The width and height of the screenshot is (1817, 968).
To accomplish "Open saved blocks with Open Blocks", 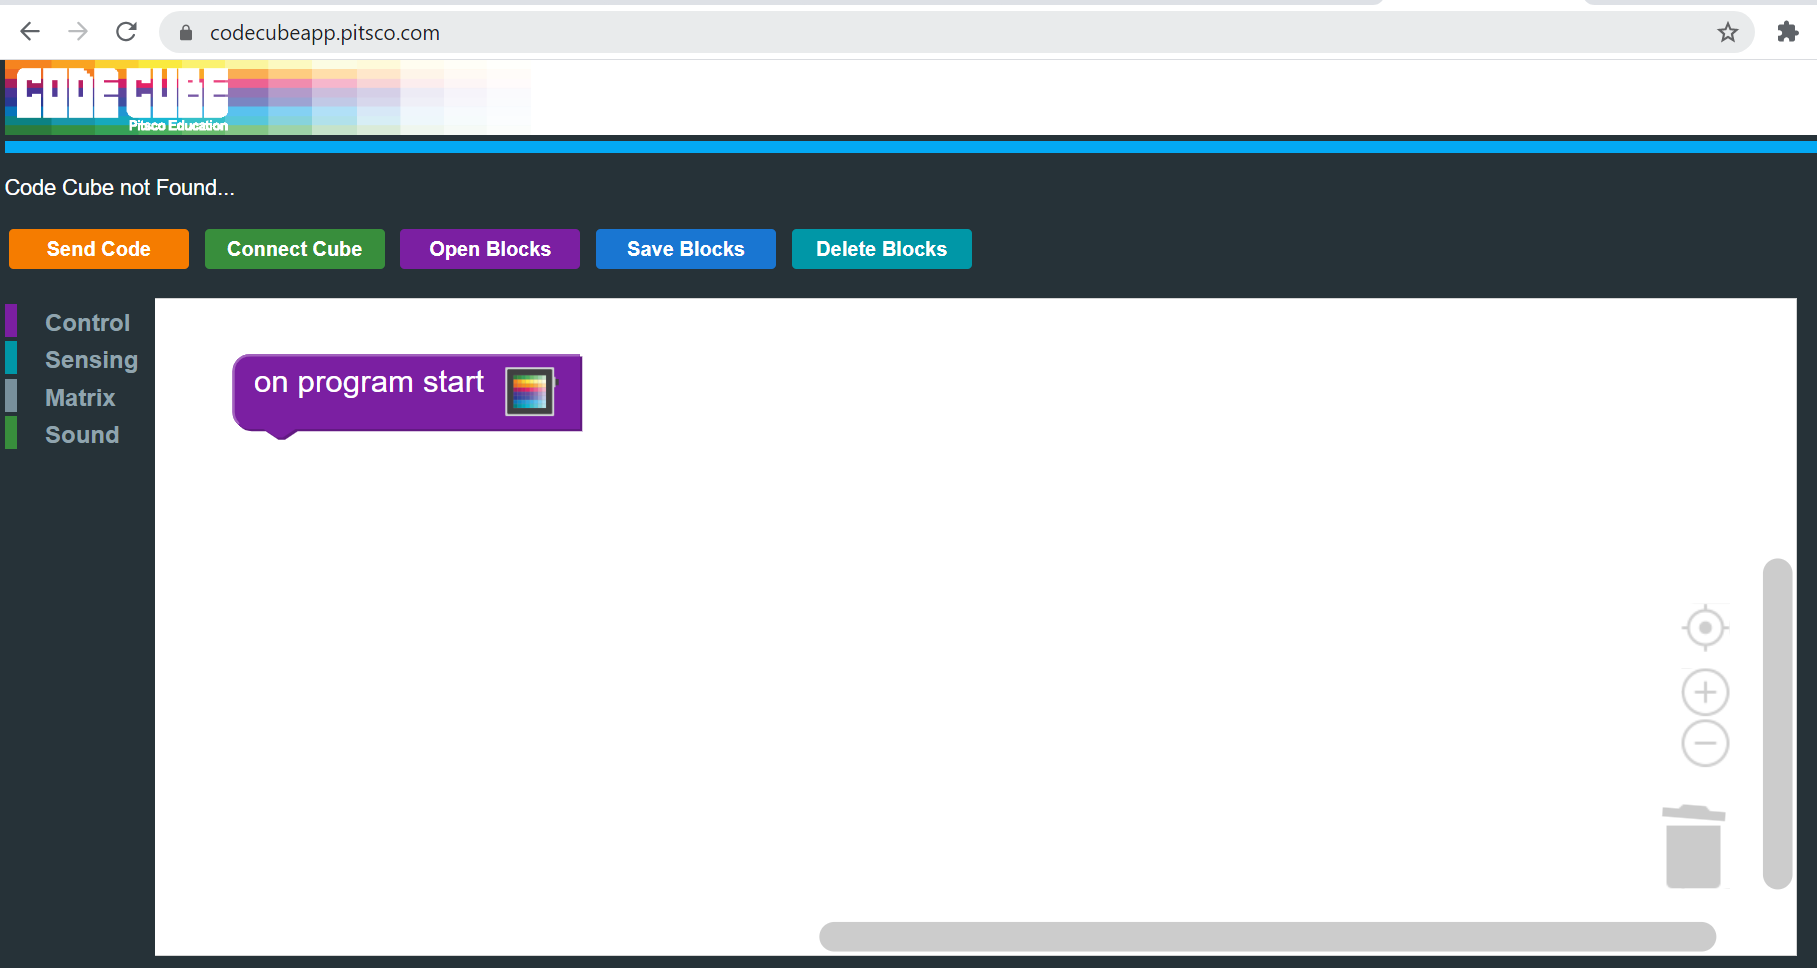I will pyautogui.click(x=490, y=249).
